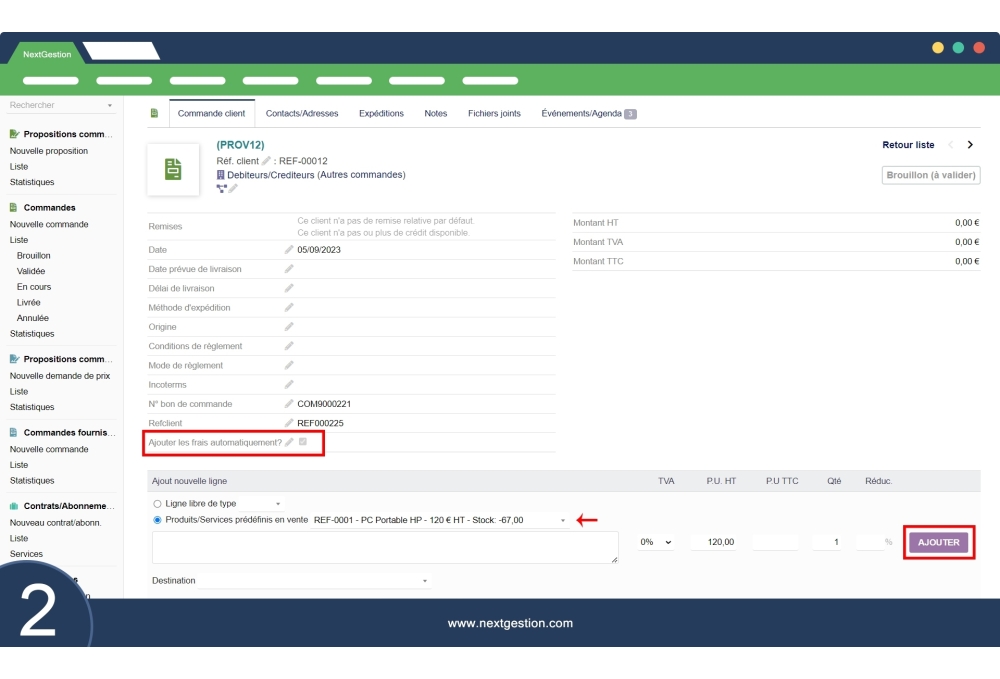1000x679 pixels.
Task: Click the green document icon beside Commande client tab
Action: (x=153, y=113)
